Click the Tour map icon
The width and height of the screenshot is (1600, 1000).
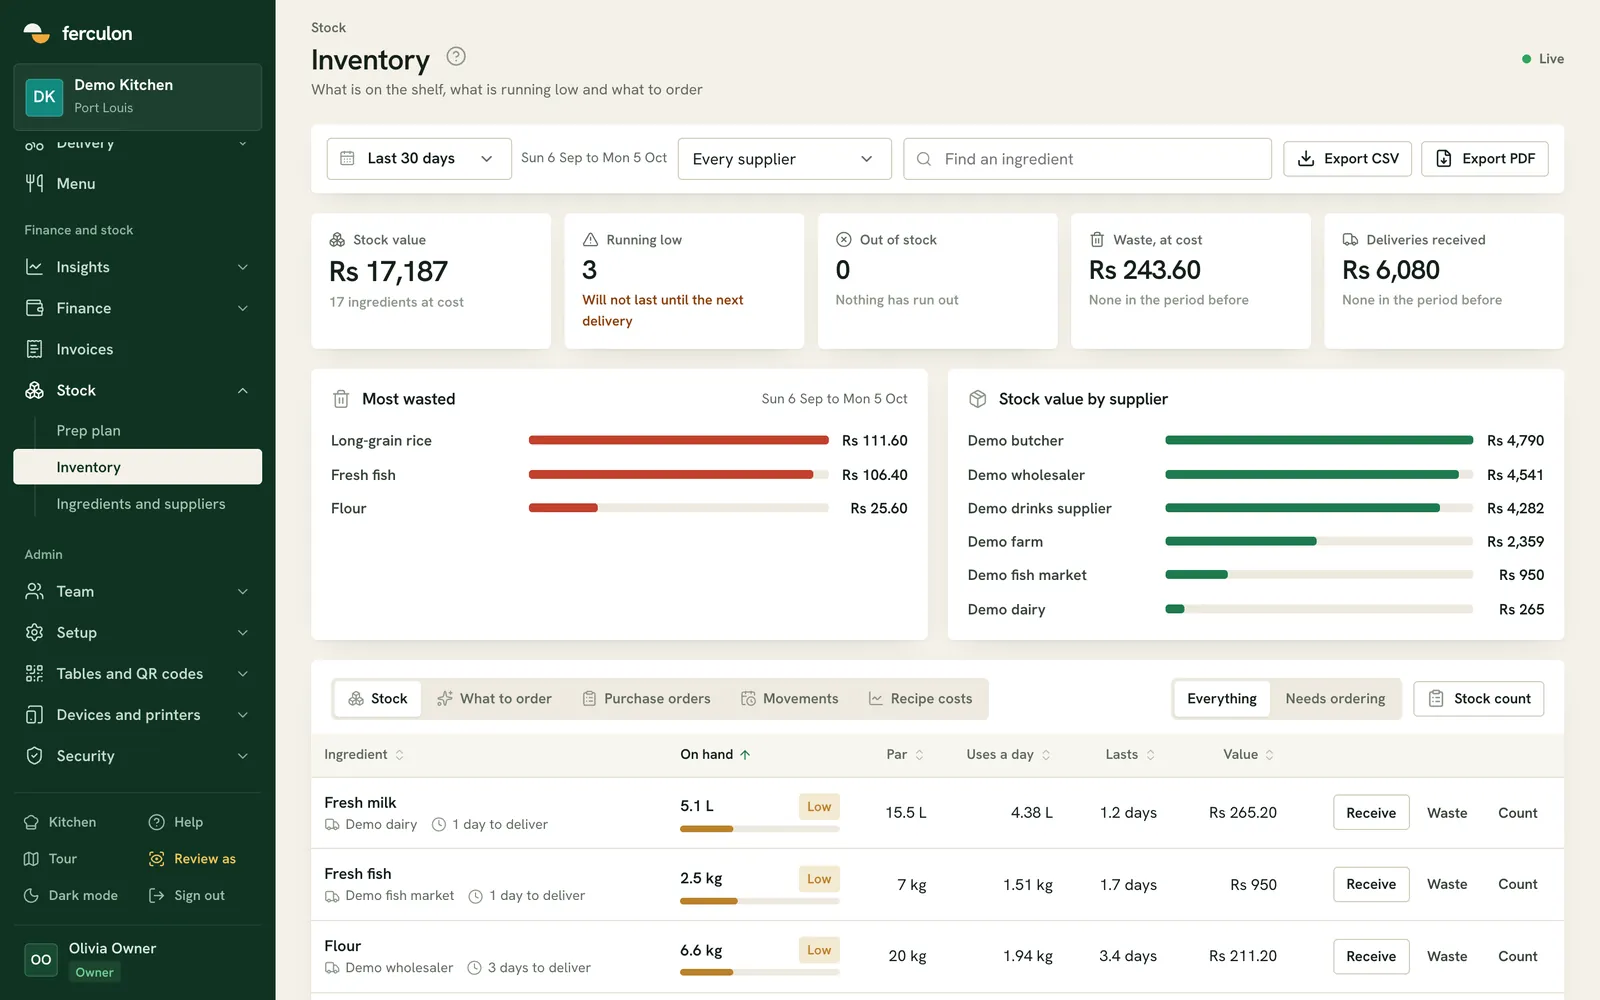click(31, 859)
